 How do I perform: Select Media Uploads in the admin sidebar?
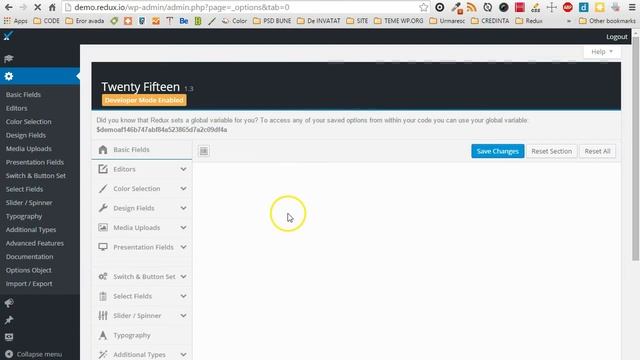29,149
